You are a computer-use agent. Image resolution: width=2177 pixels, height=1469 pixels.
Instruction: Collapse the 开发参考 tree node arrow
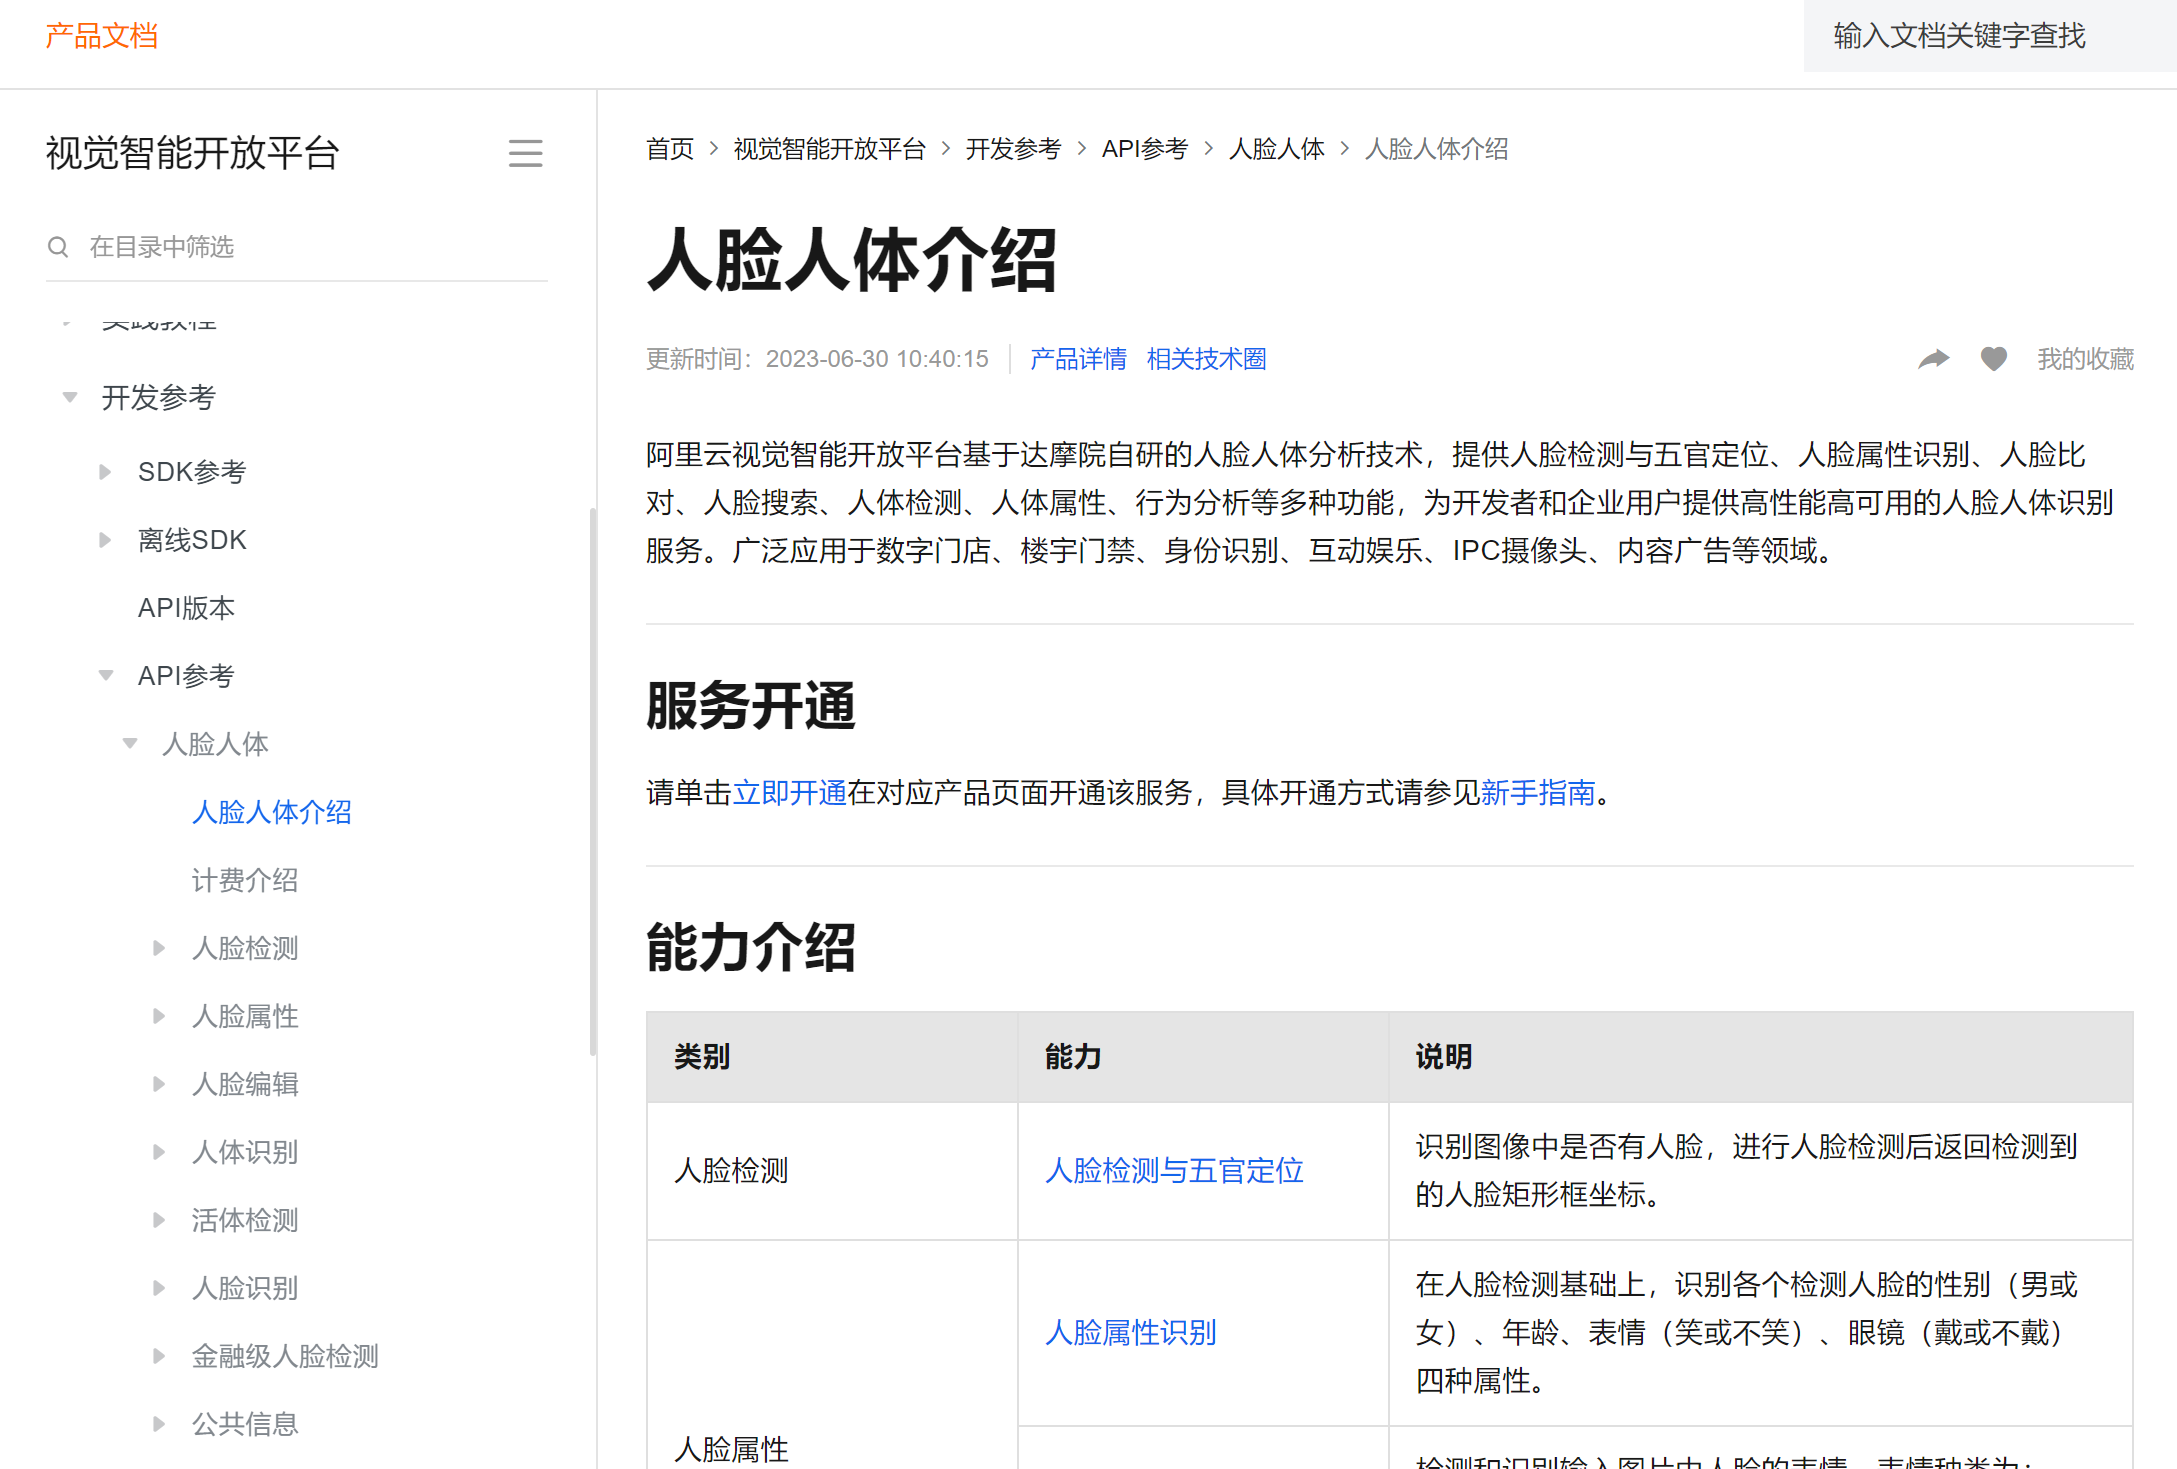point(70,397)
